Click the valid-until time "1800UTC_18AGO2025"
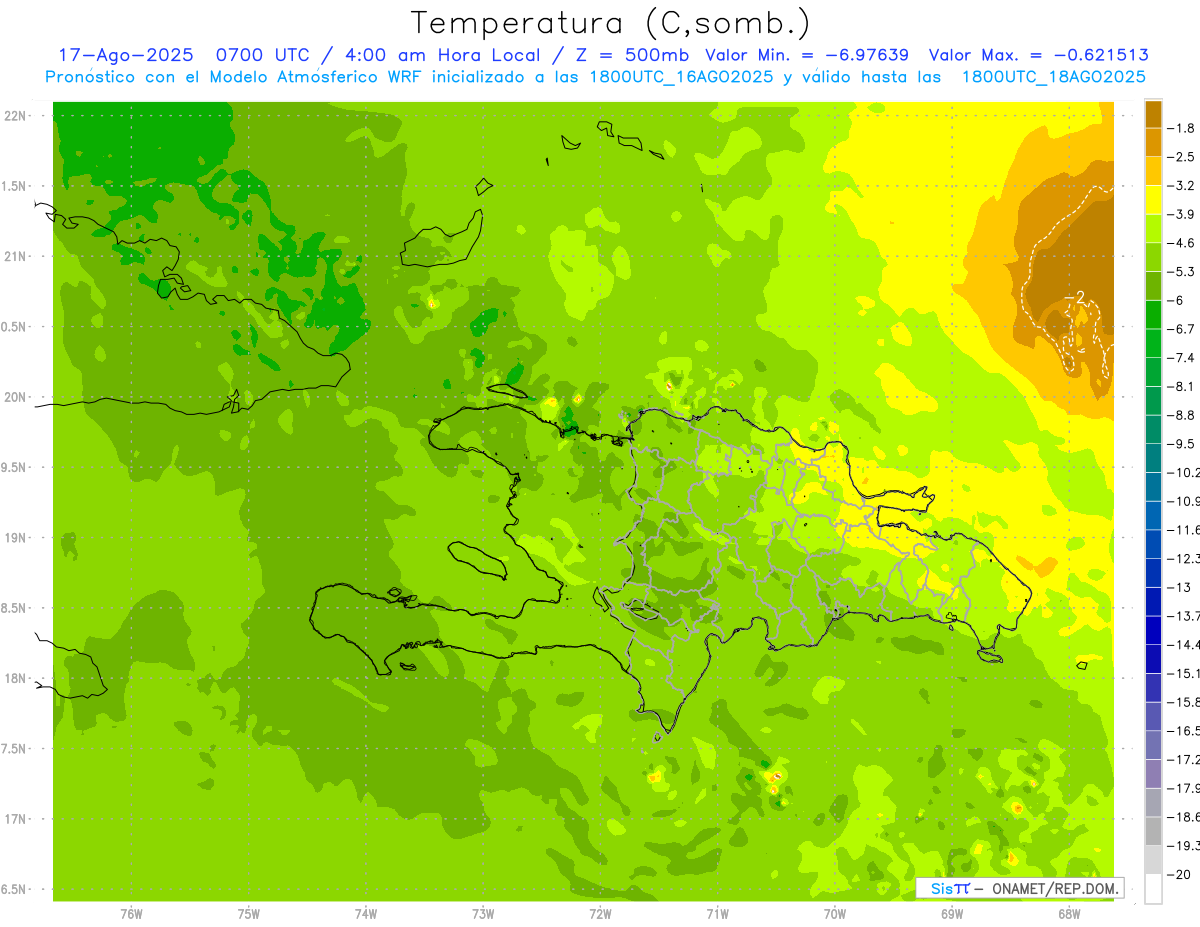This screenshot has height=927, width=1200. pyautogui.click(x=1053, y=77)
